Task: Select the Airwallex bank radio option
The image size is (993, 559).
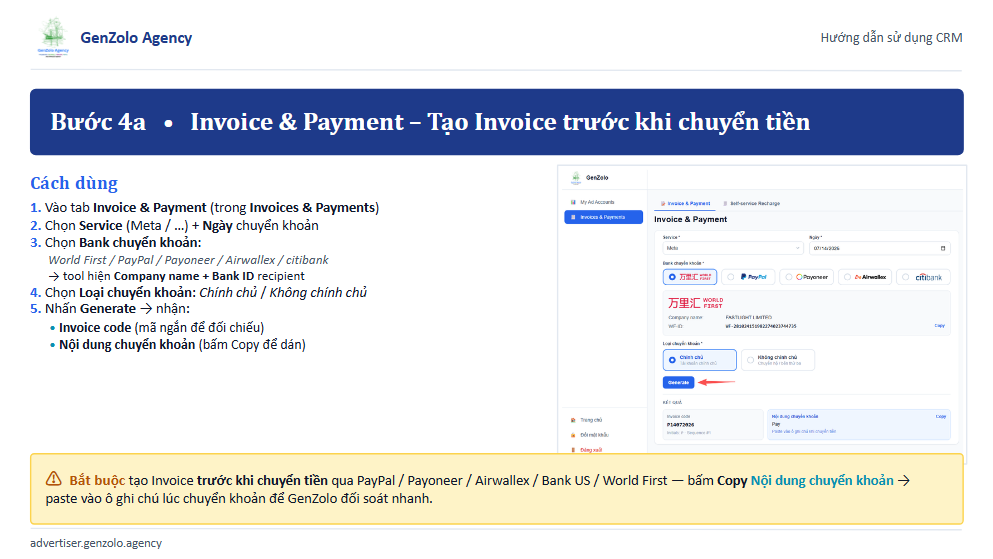Action: tap(865, 277)
